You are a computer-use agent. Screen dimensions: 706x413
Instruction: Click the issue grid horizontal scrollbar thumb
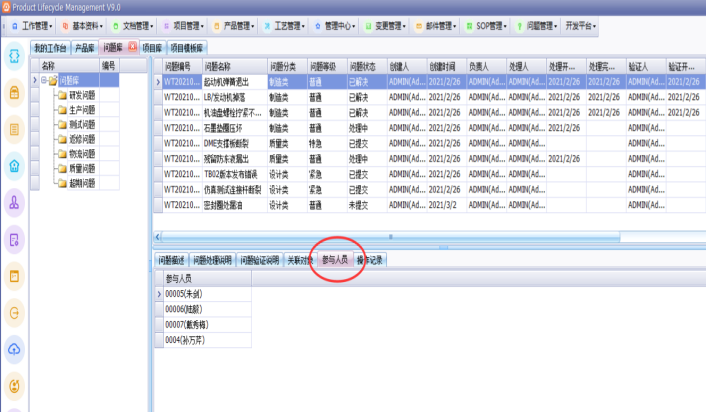(x=390, y=236)
